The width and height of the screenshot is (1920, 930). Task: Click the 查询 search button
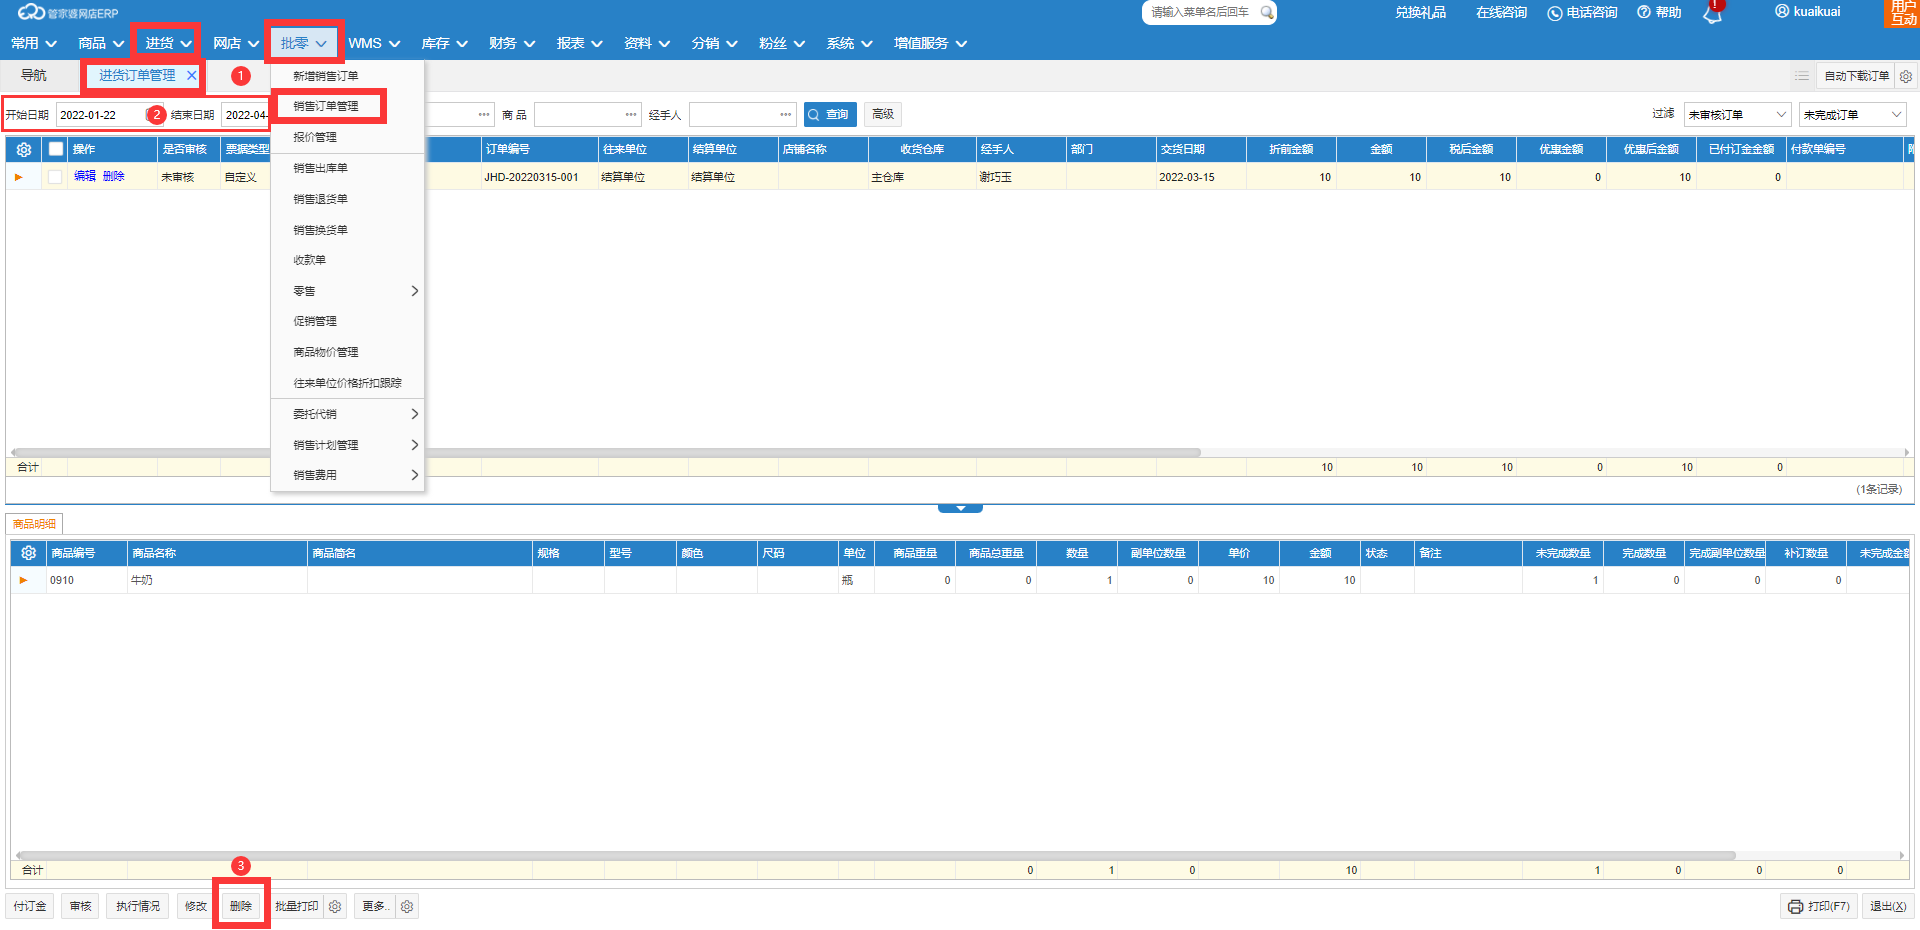pos(829,115)
